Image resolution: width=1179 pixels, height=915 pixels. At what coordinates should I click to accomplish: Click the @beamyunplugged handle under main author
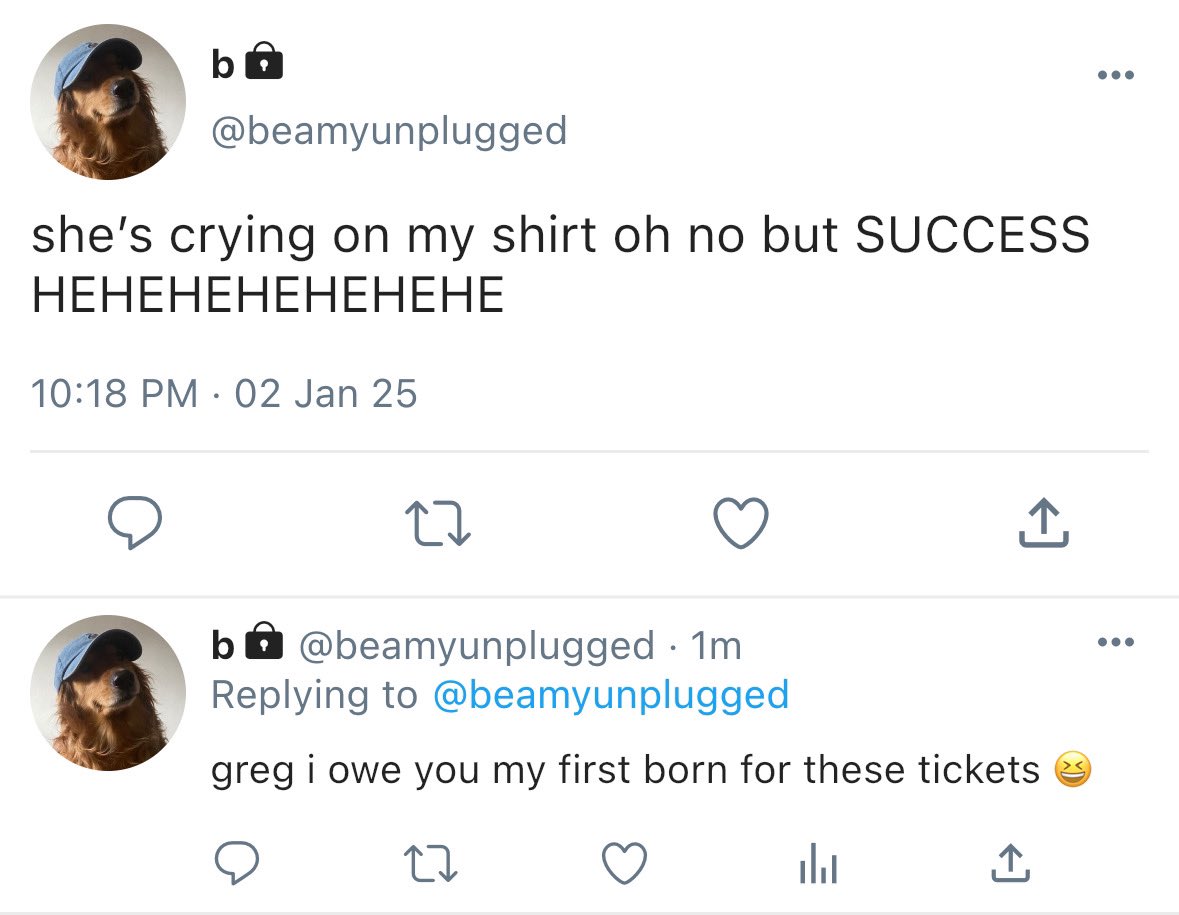[x=389, y=131]
